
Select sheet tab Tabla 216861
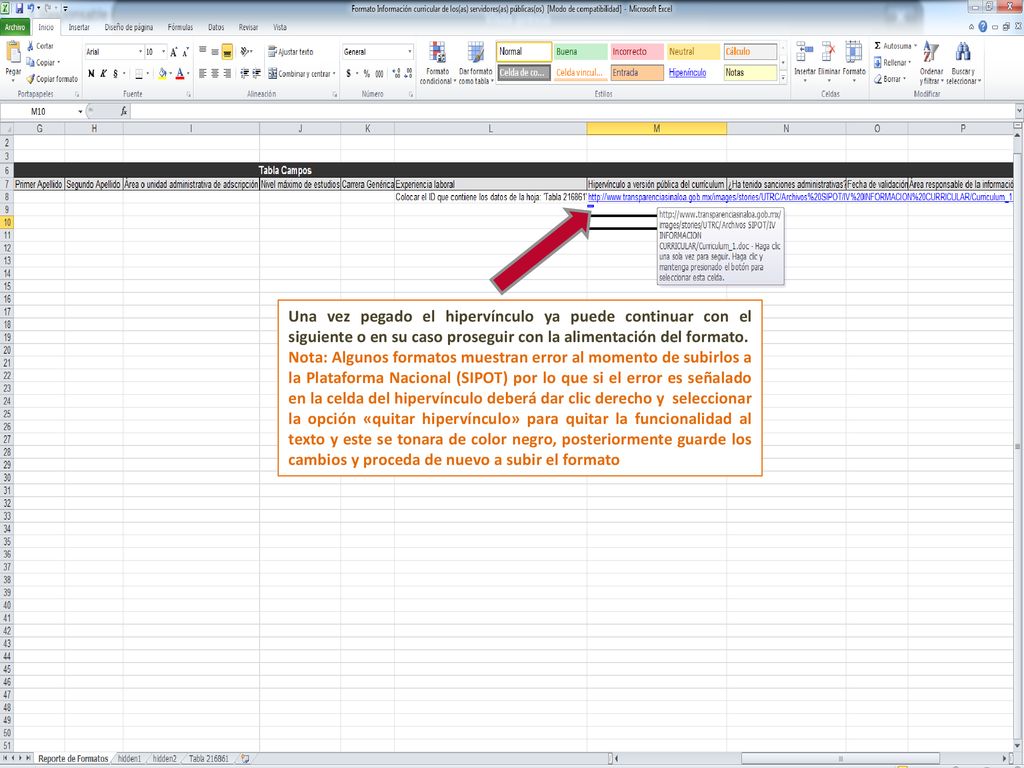[209, 758]
